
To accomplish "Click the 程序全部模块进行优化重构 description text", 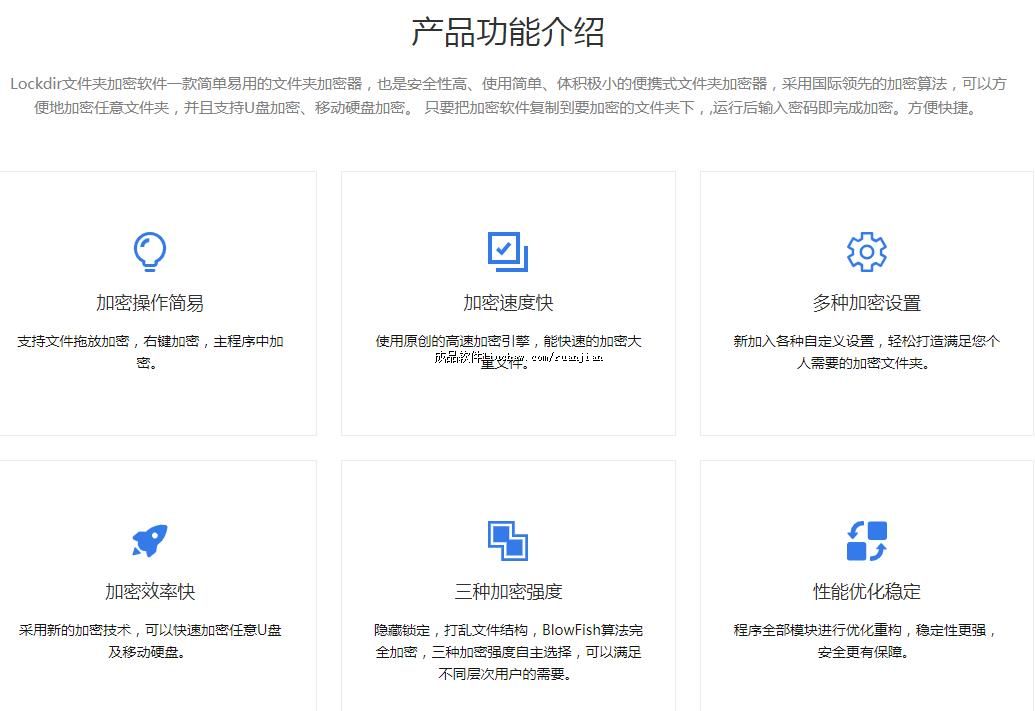I will (x=866, y=631).
